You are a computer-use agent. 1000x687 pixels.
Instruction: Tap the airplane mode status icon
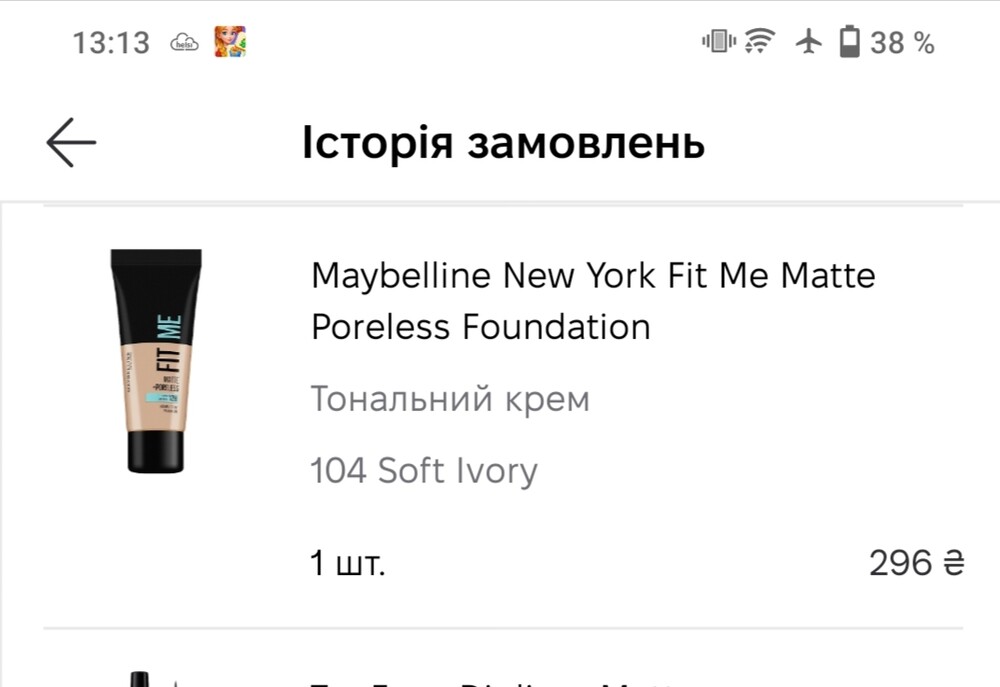pyautogui.click(x=808, y=42)
